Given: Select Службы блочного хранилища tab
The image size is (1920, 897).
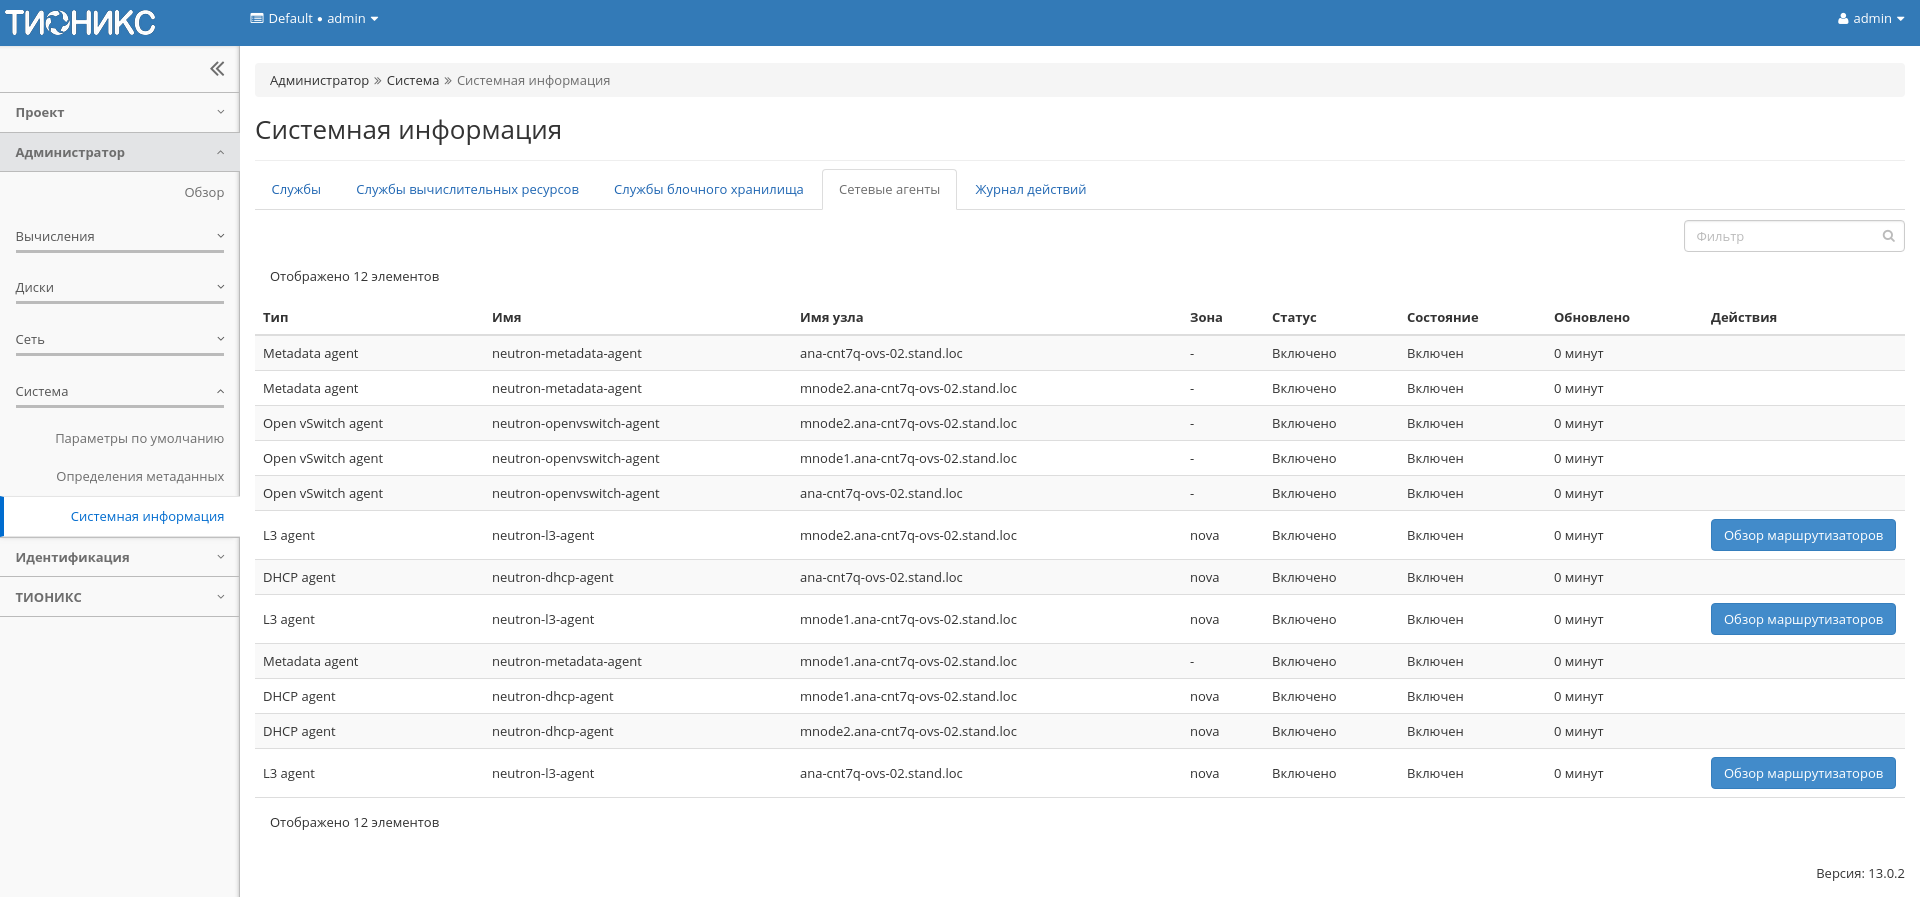Looking at the screenshot, I should point(708,190).
